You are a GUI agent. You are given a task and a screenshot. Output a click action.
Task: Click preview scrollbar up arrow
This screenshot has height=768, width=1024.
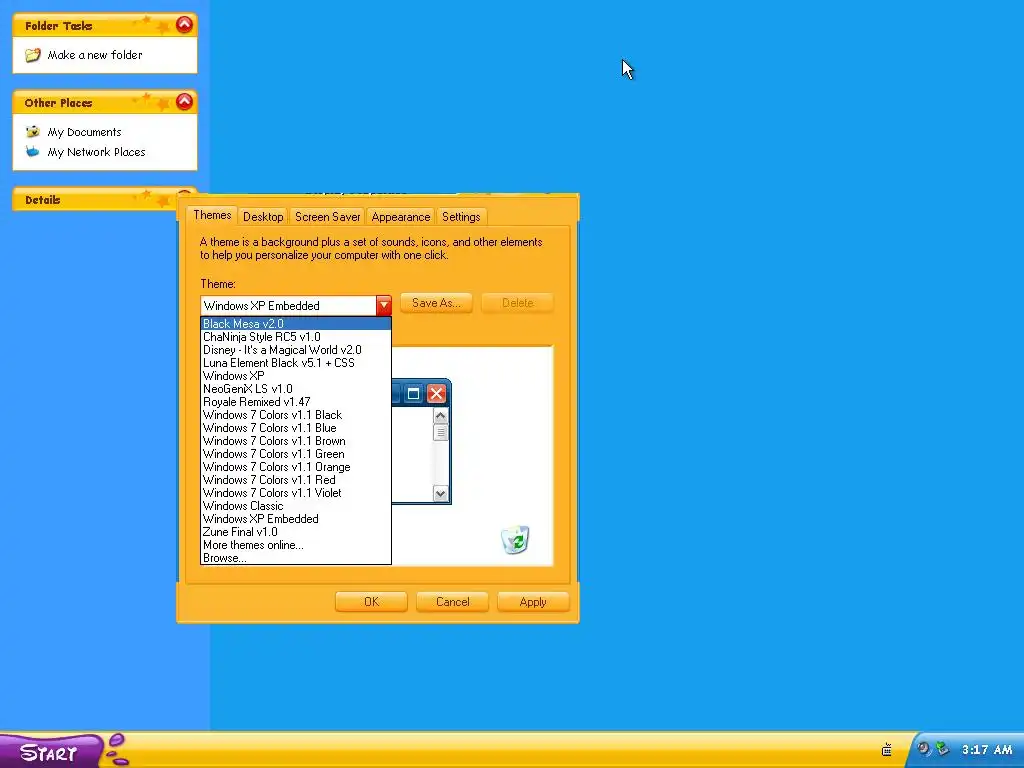[x=441, y=416]
